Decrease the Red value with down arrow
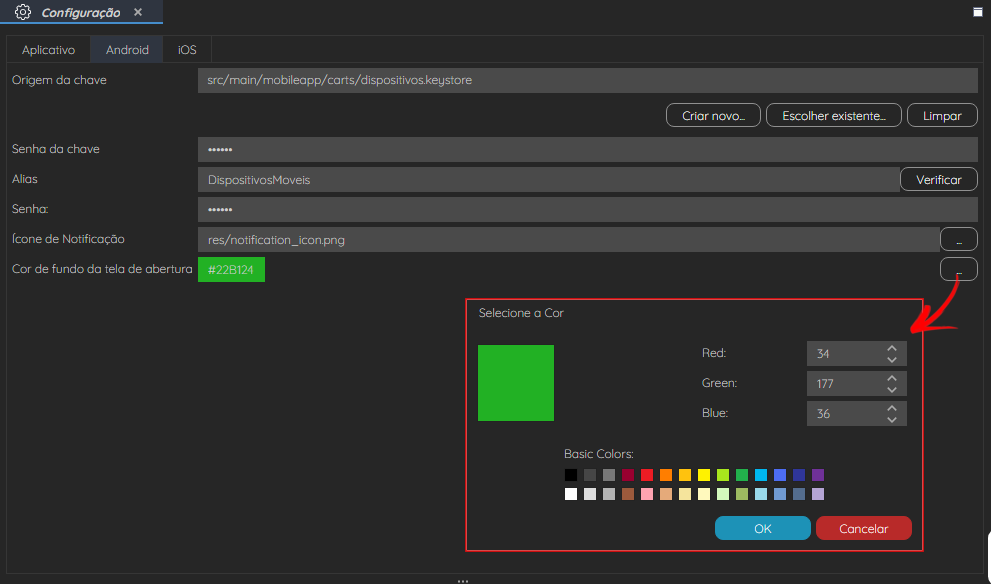991x584 pixels. pyautogui.click(x=892, y=360)
